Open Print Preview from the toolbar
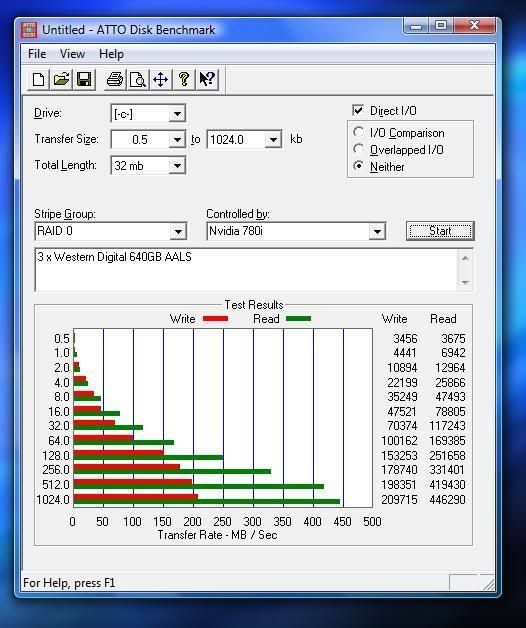This screenshot has width=526, height=628. pyautogui.click(x=138, y=79)
